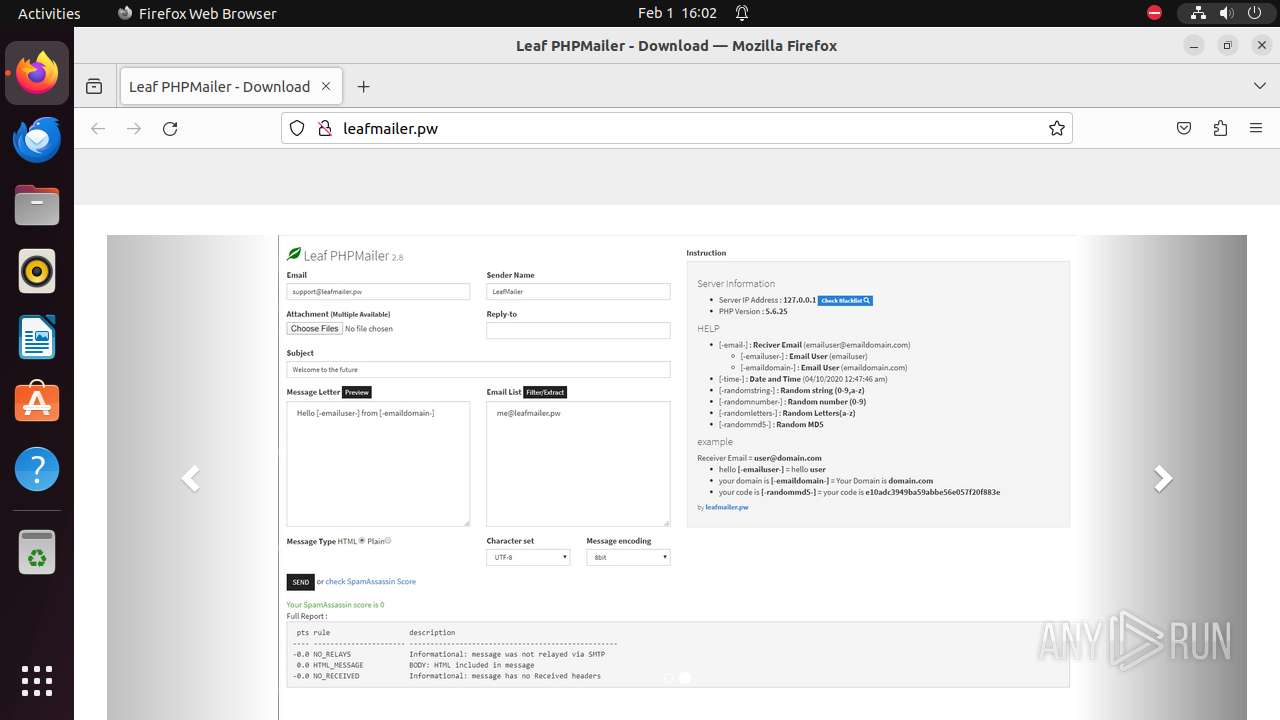This screenshot has height=720, width=1280.
Task: Click the insecure connection lock icon
Action: (x=324, y=128)
